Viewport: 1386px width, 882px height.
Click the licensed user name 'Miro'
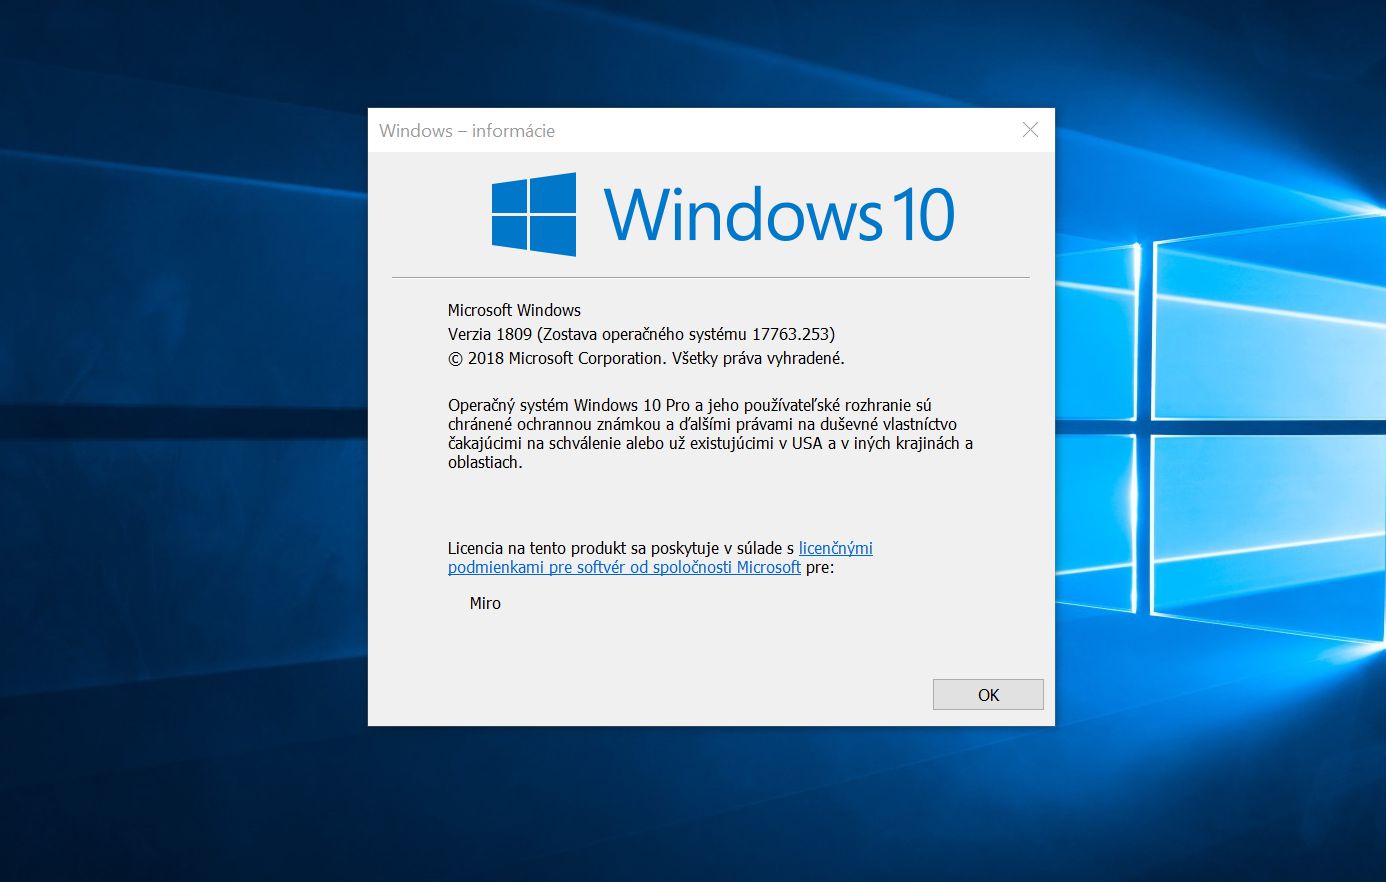(x=485, y=603)
